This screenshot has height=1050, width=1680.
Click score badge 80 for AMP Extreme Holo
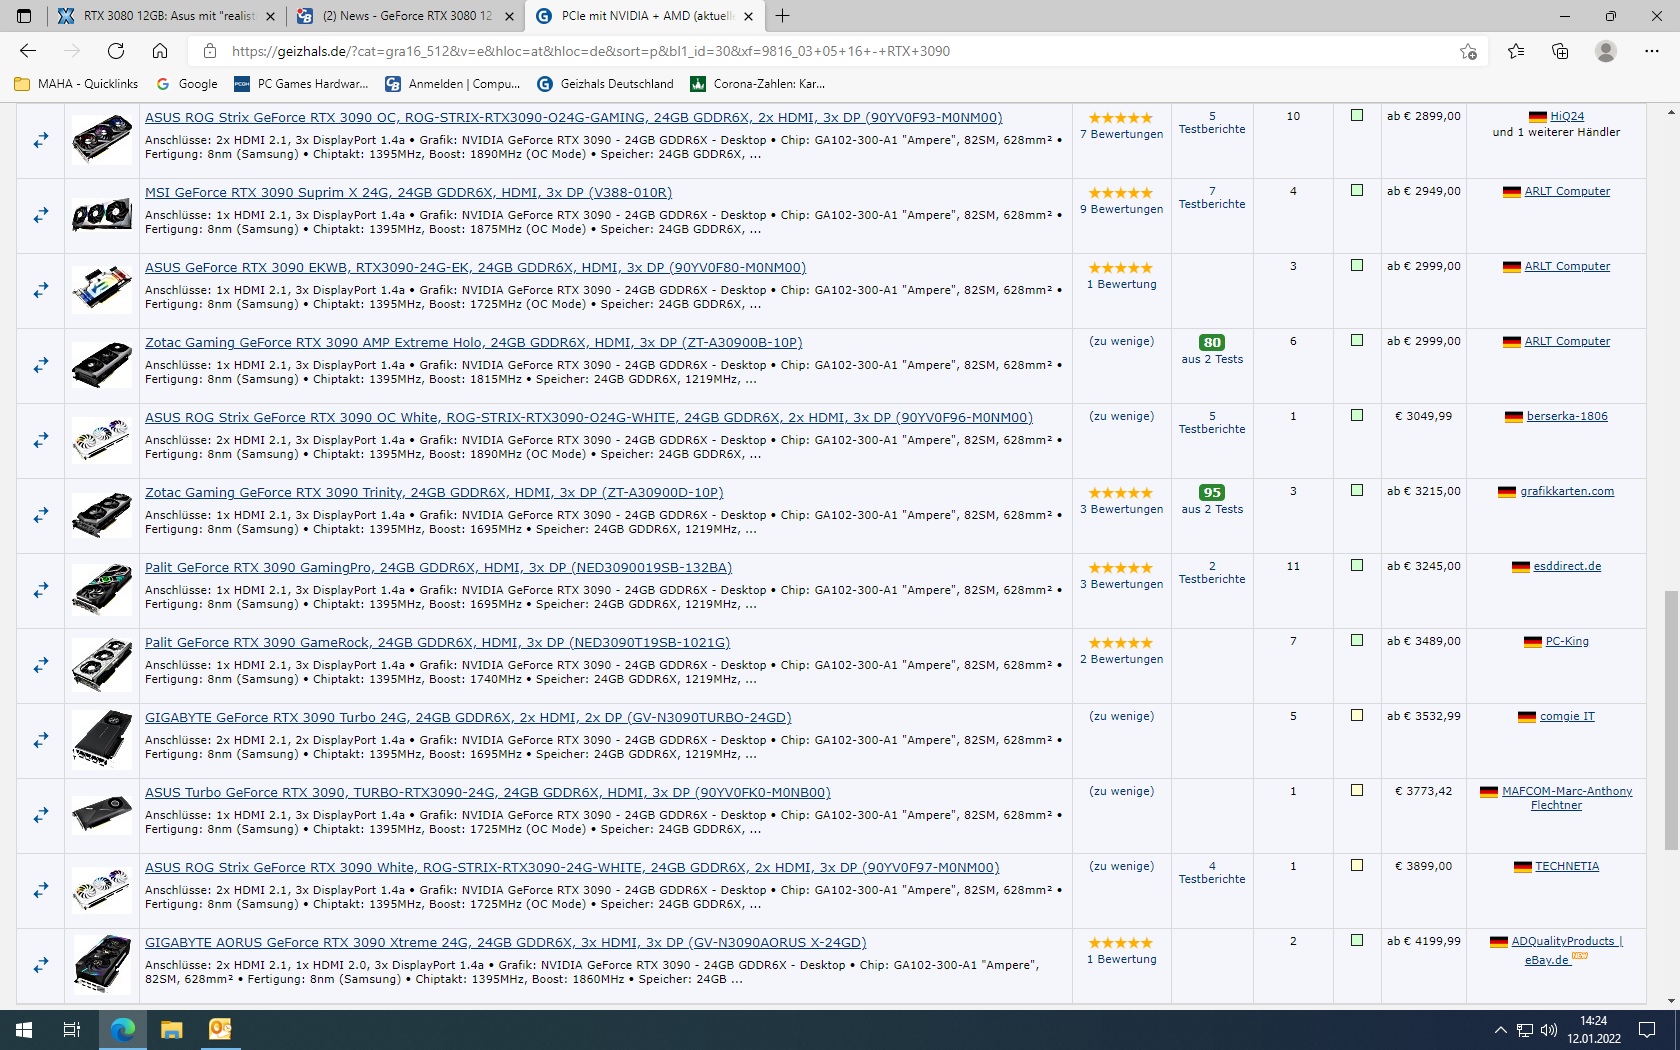click(1212, 342)
